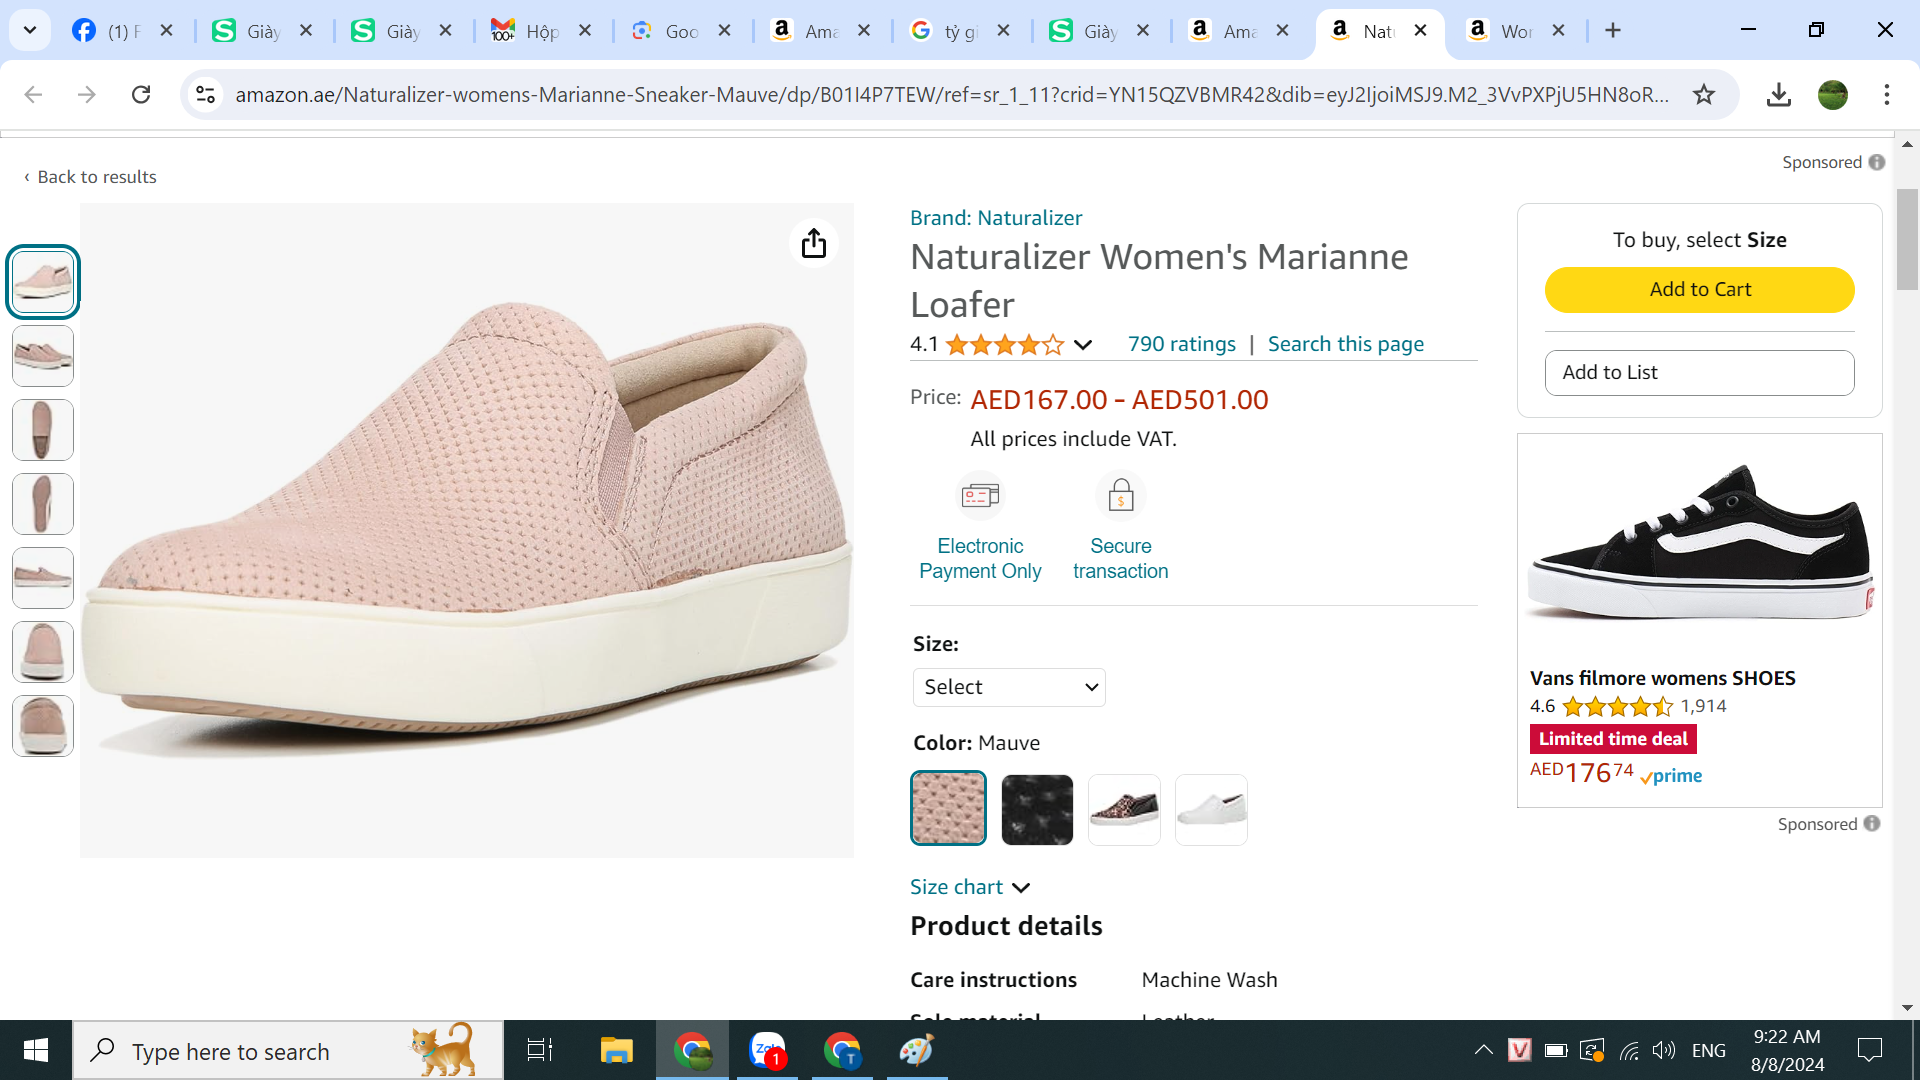Bookmark this page with star icon
This screenshot has height=1080, width=1920.
click(x=1704, y=94)
